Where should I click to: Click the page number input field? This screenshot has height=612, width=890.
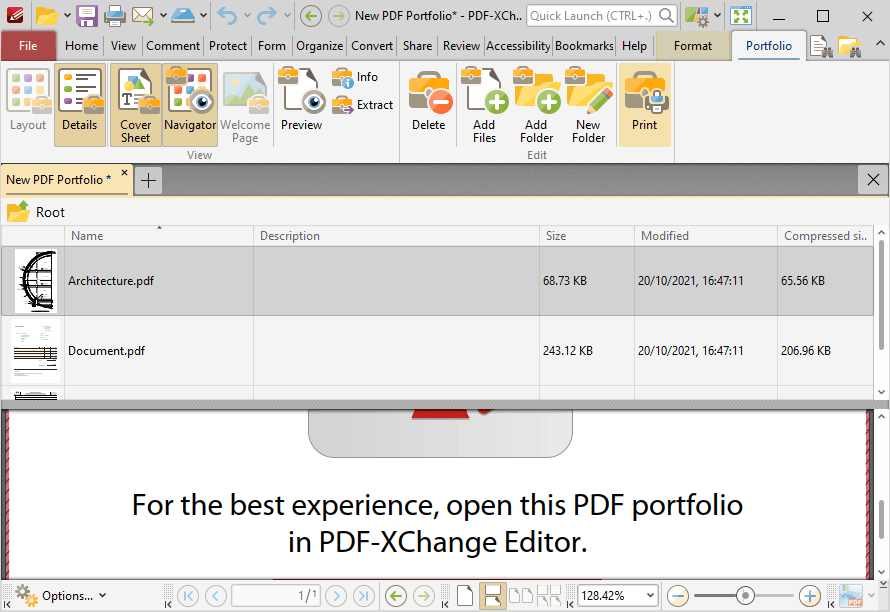click(276, 596)
